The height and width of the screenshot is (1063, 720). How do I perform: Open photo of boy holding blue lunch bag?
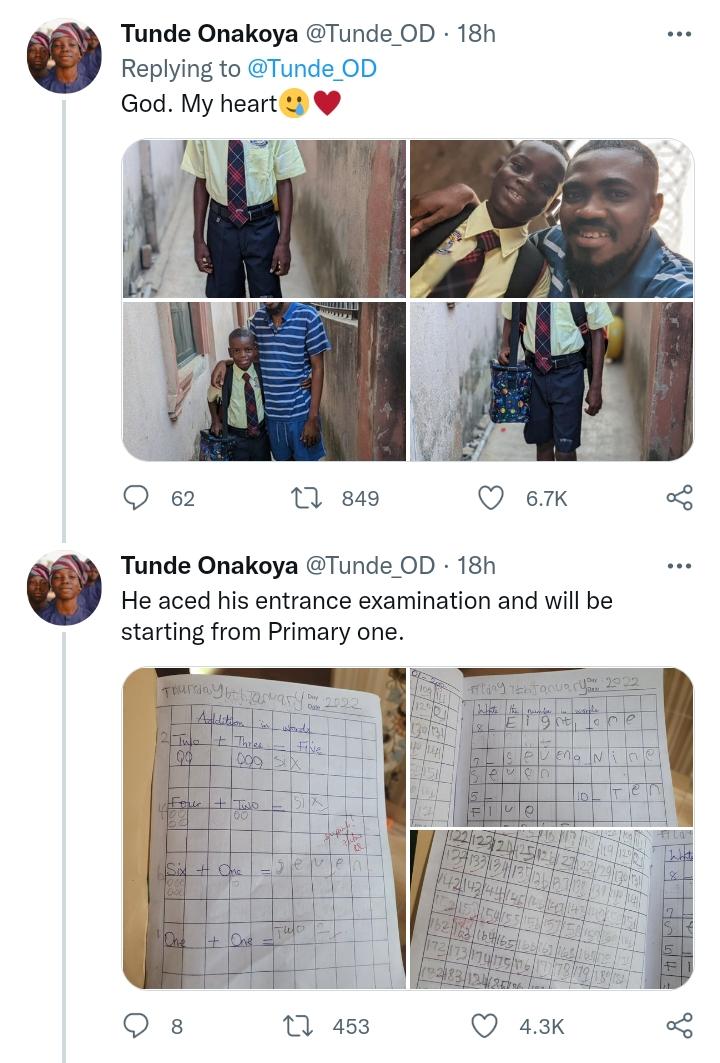[x=551, y=381]
